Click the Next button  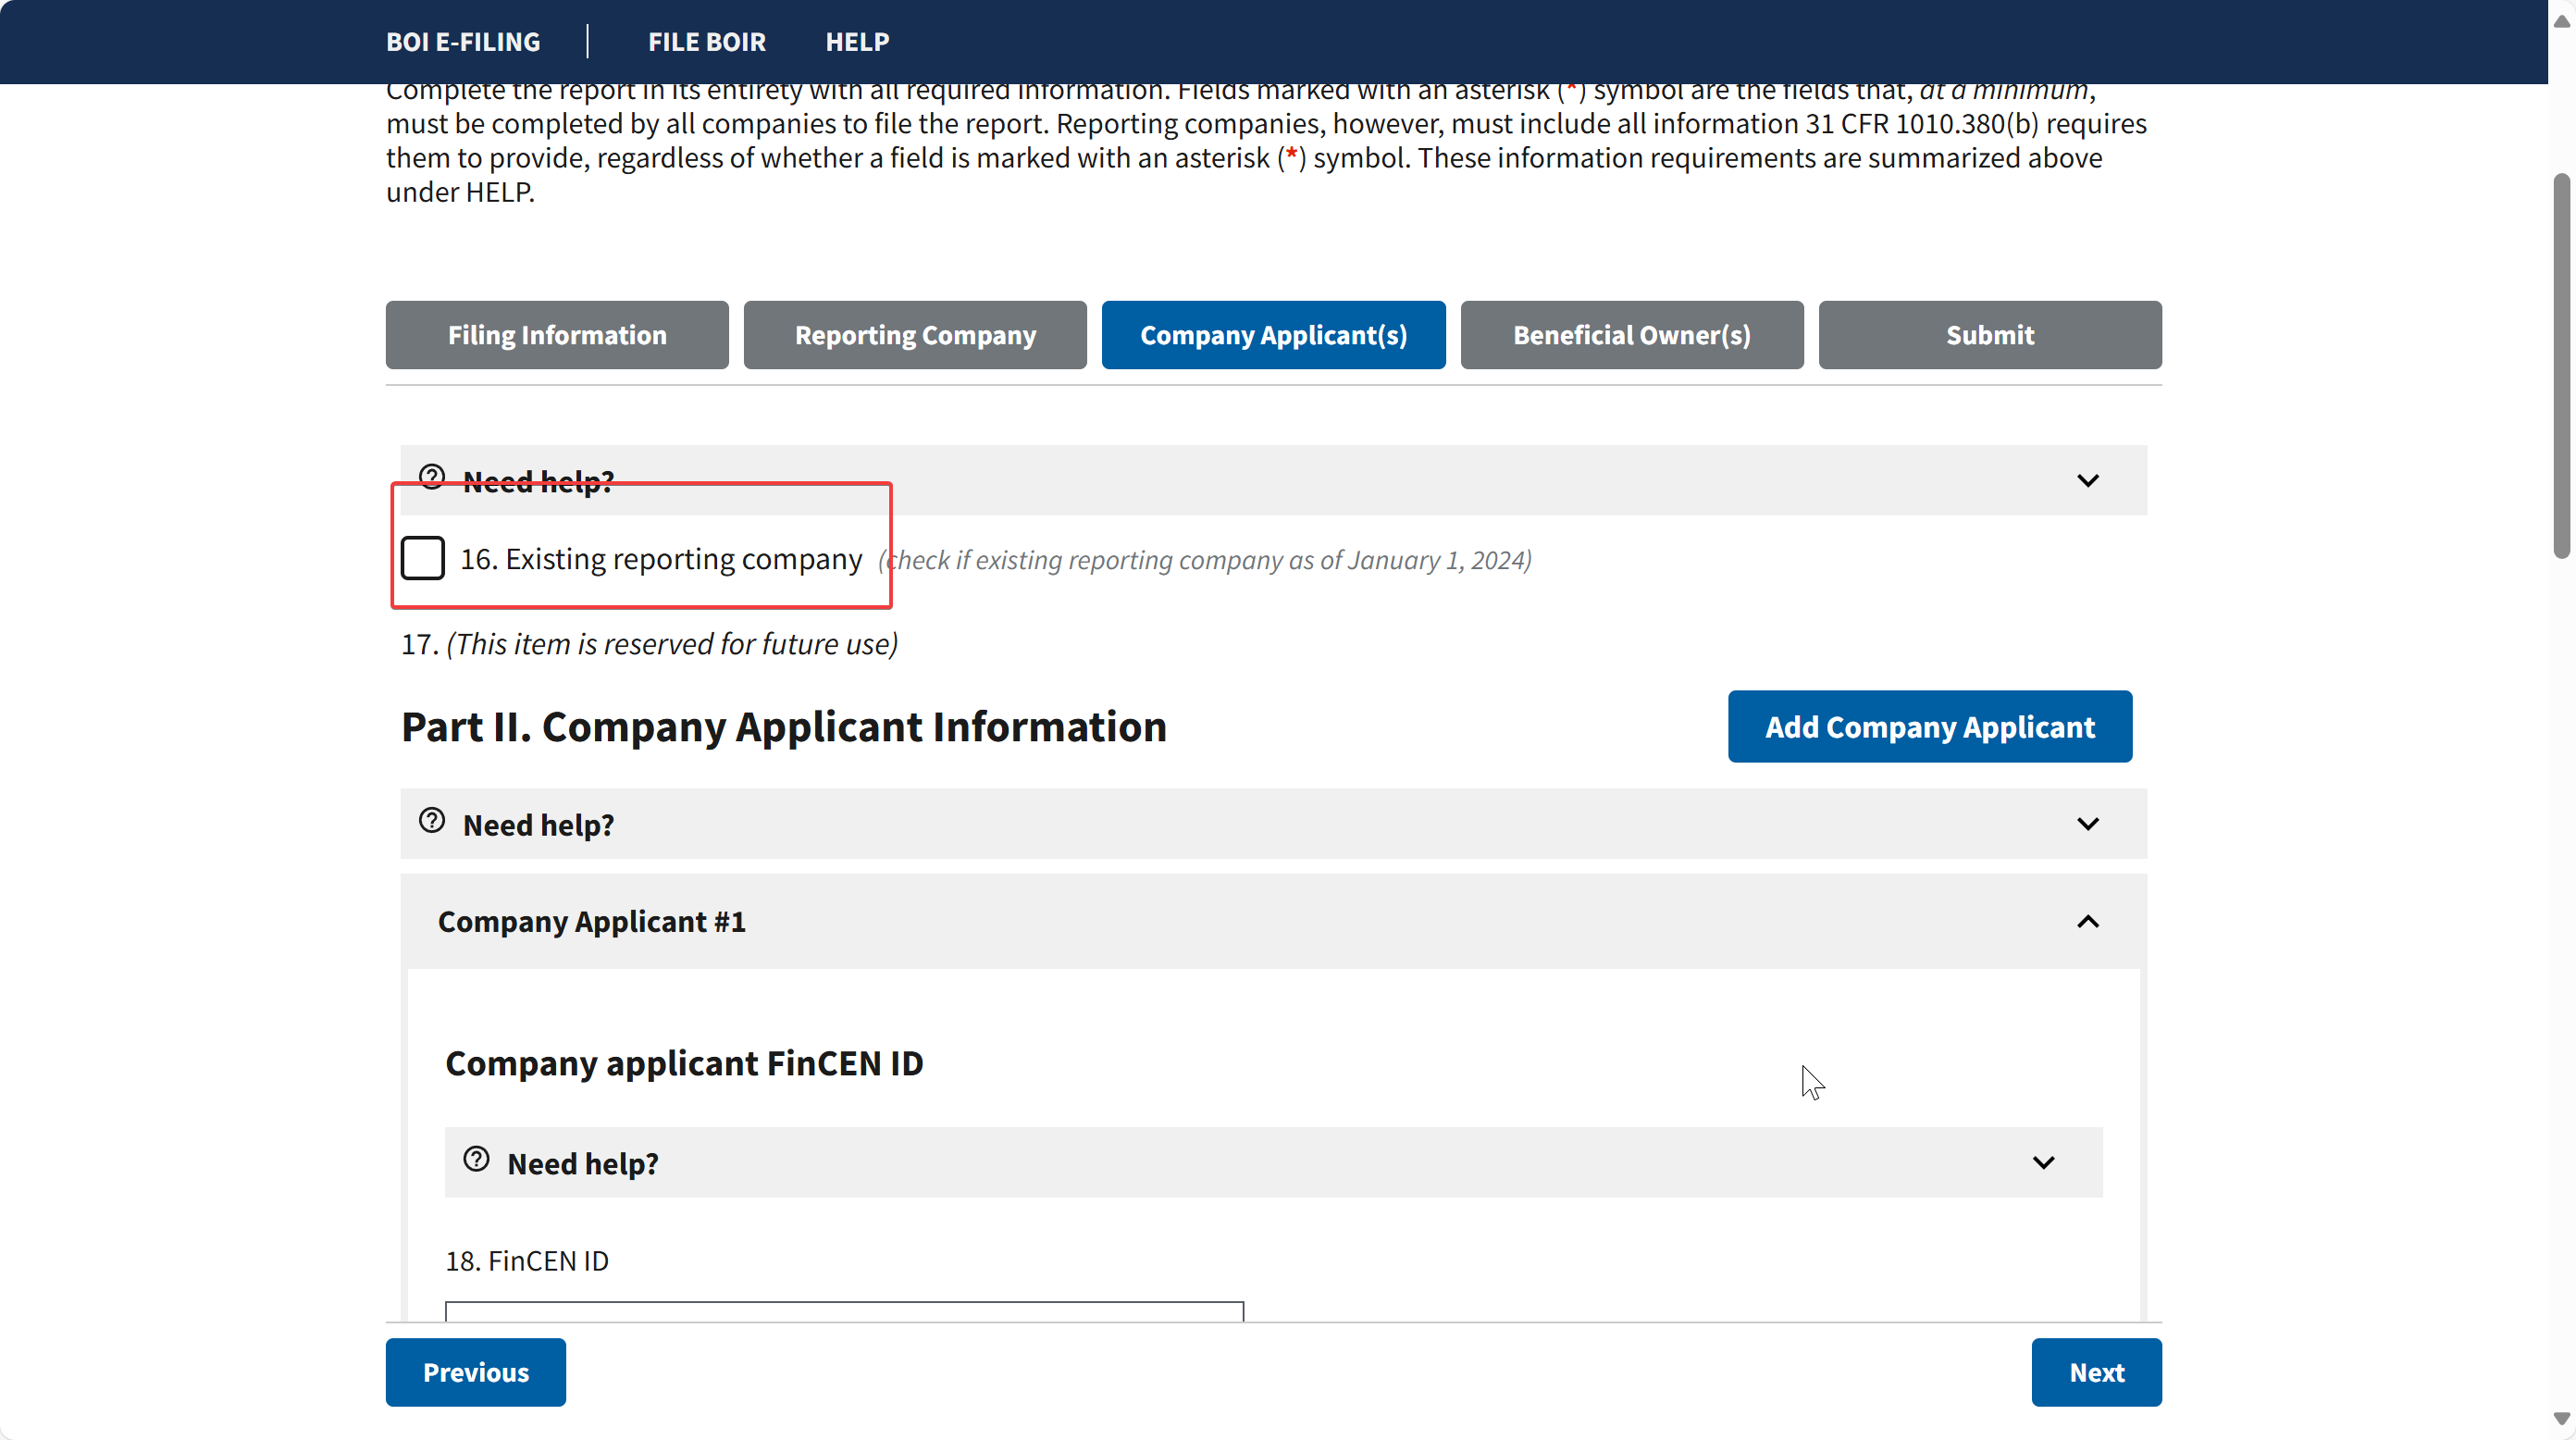point(2096,1372)
